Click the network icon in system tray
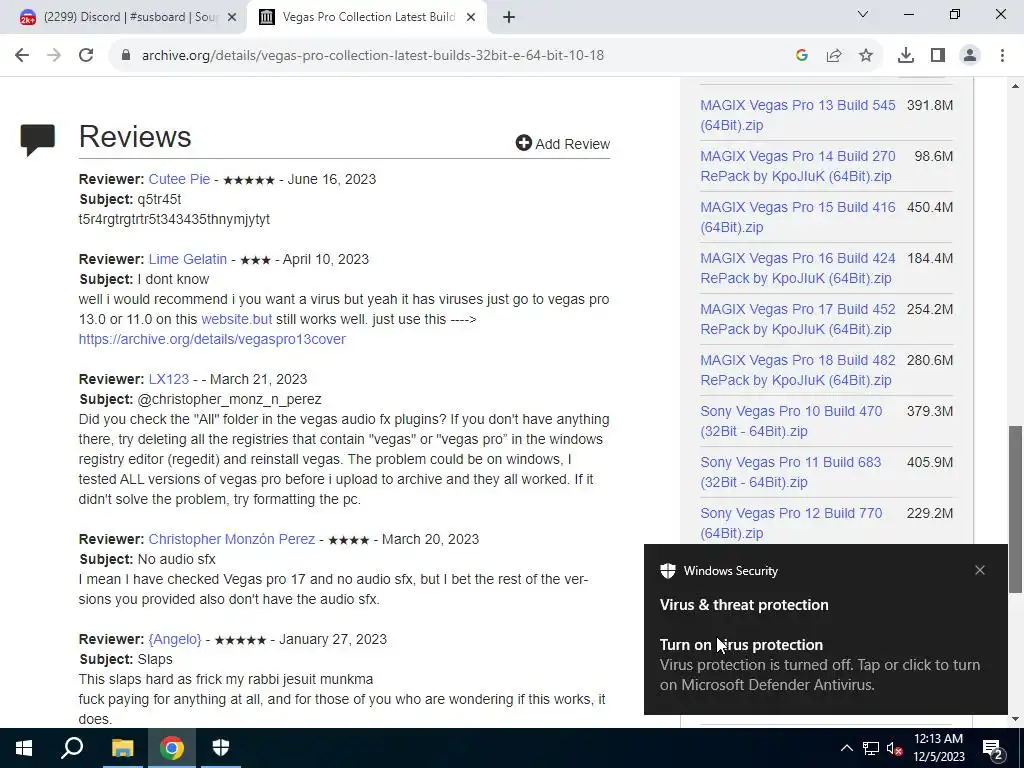This screenshot has height=768, width=1024. (x=871, y=748)
